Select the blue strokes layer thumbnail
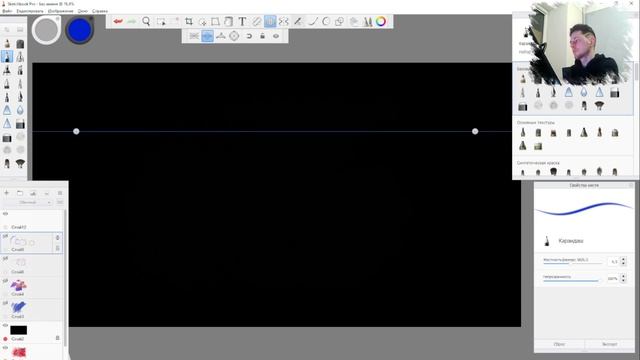Image resolution: width=640 pixels, height=360 pixels. click(x=18, y=307)
